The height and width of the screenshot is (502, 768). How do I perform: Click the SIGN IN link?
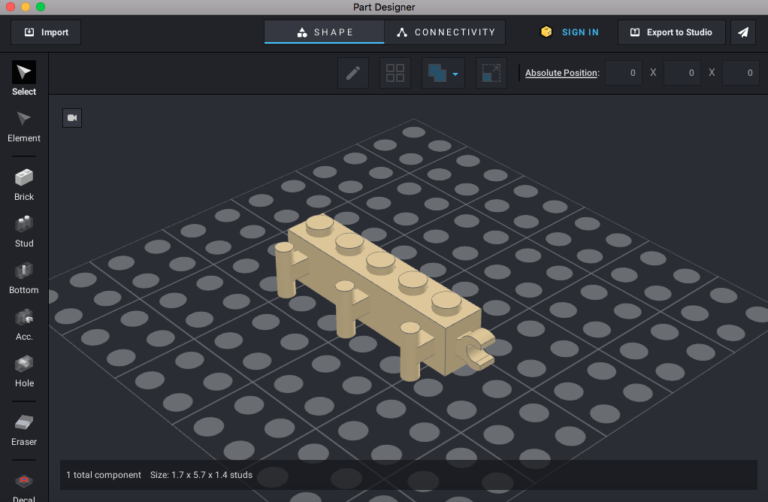(x=580, y=32)
